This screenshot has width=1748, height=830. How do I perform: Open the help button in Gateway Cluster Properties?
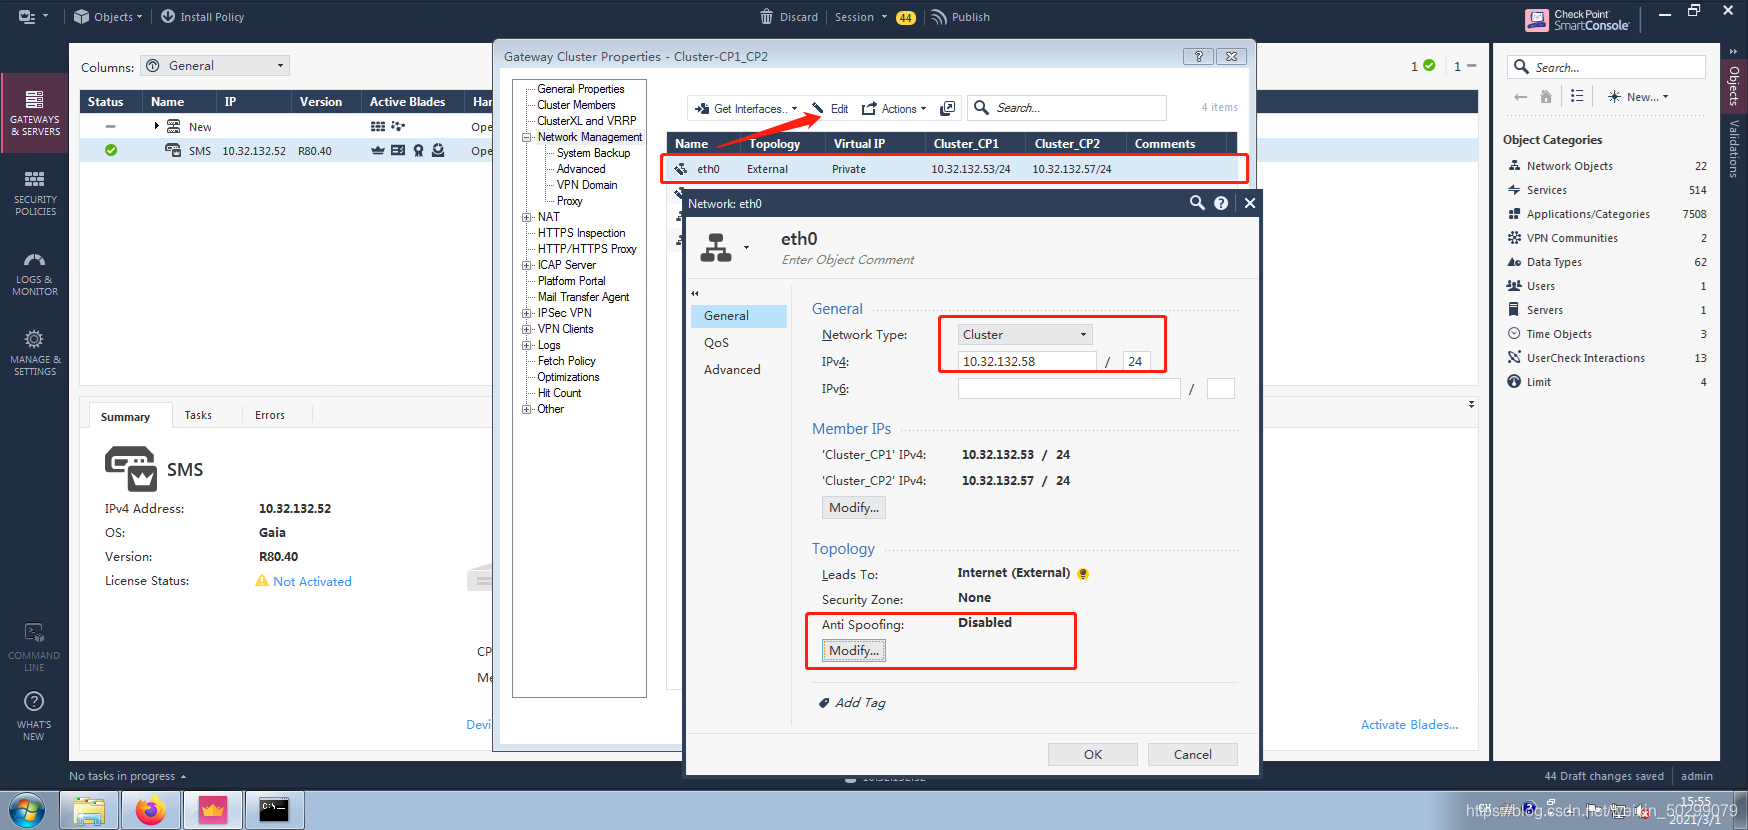(1198, 57)
